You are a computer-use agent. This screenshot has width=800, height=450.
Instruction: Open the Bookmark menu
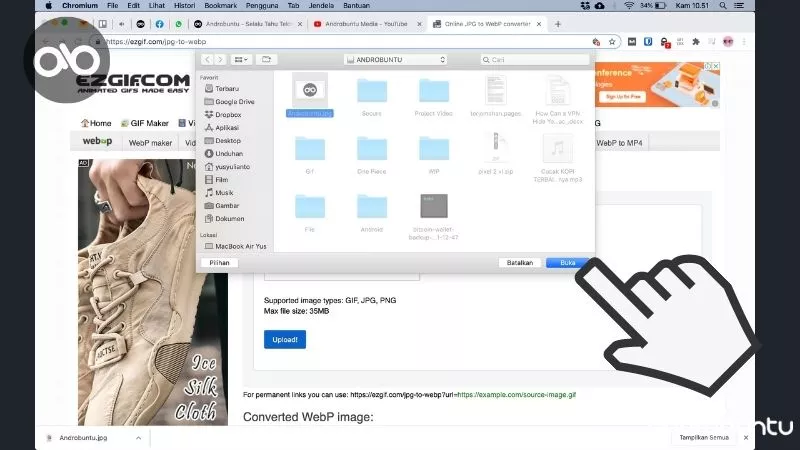coord(220,6)
